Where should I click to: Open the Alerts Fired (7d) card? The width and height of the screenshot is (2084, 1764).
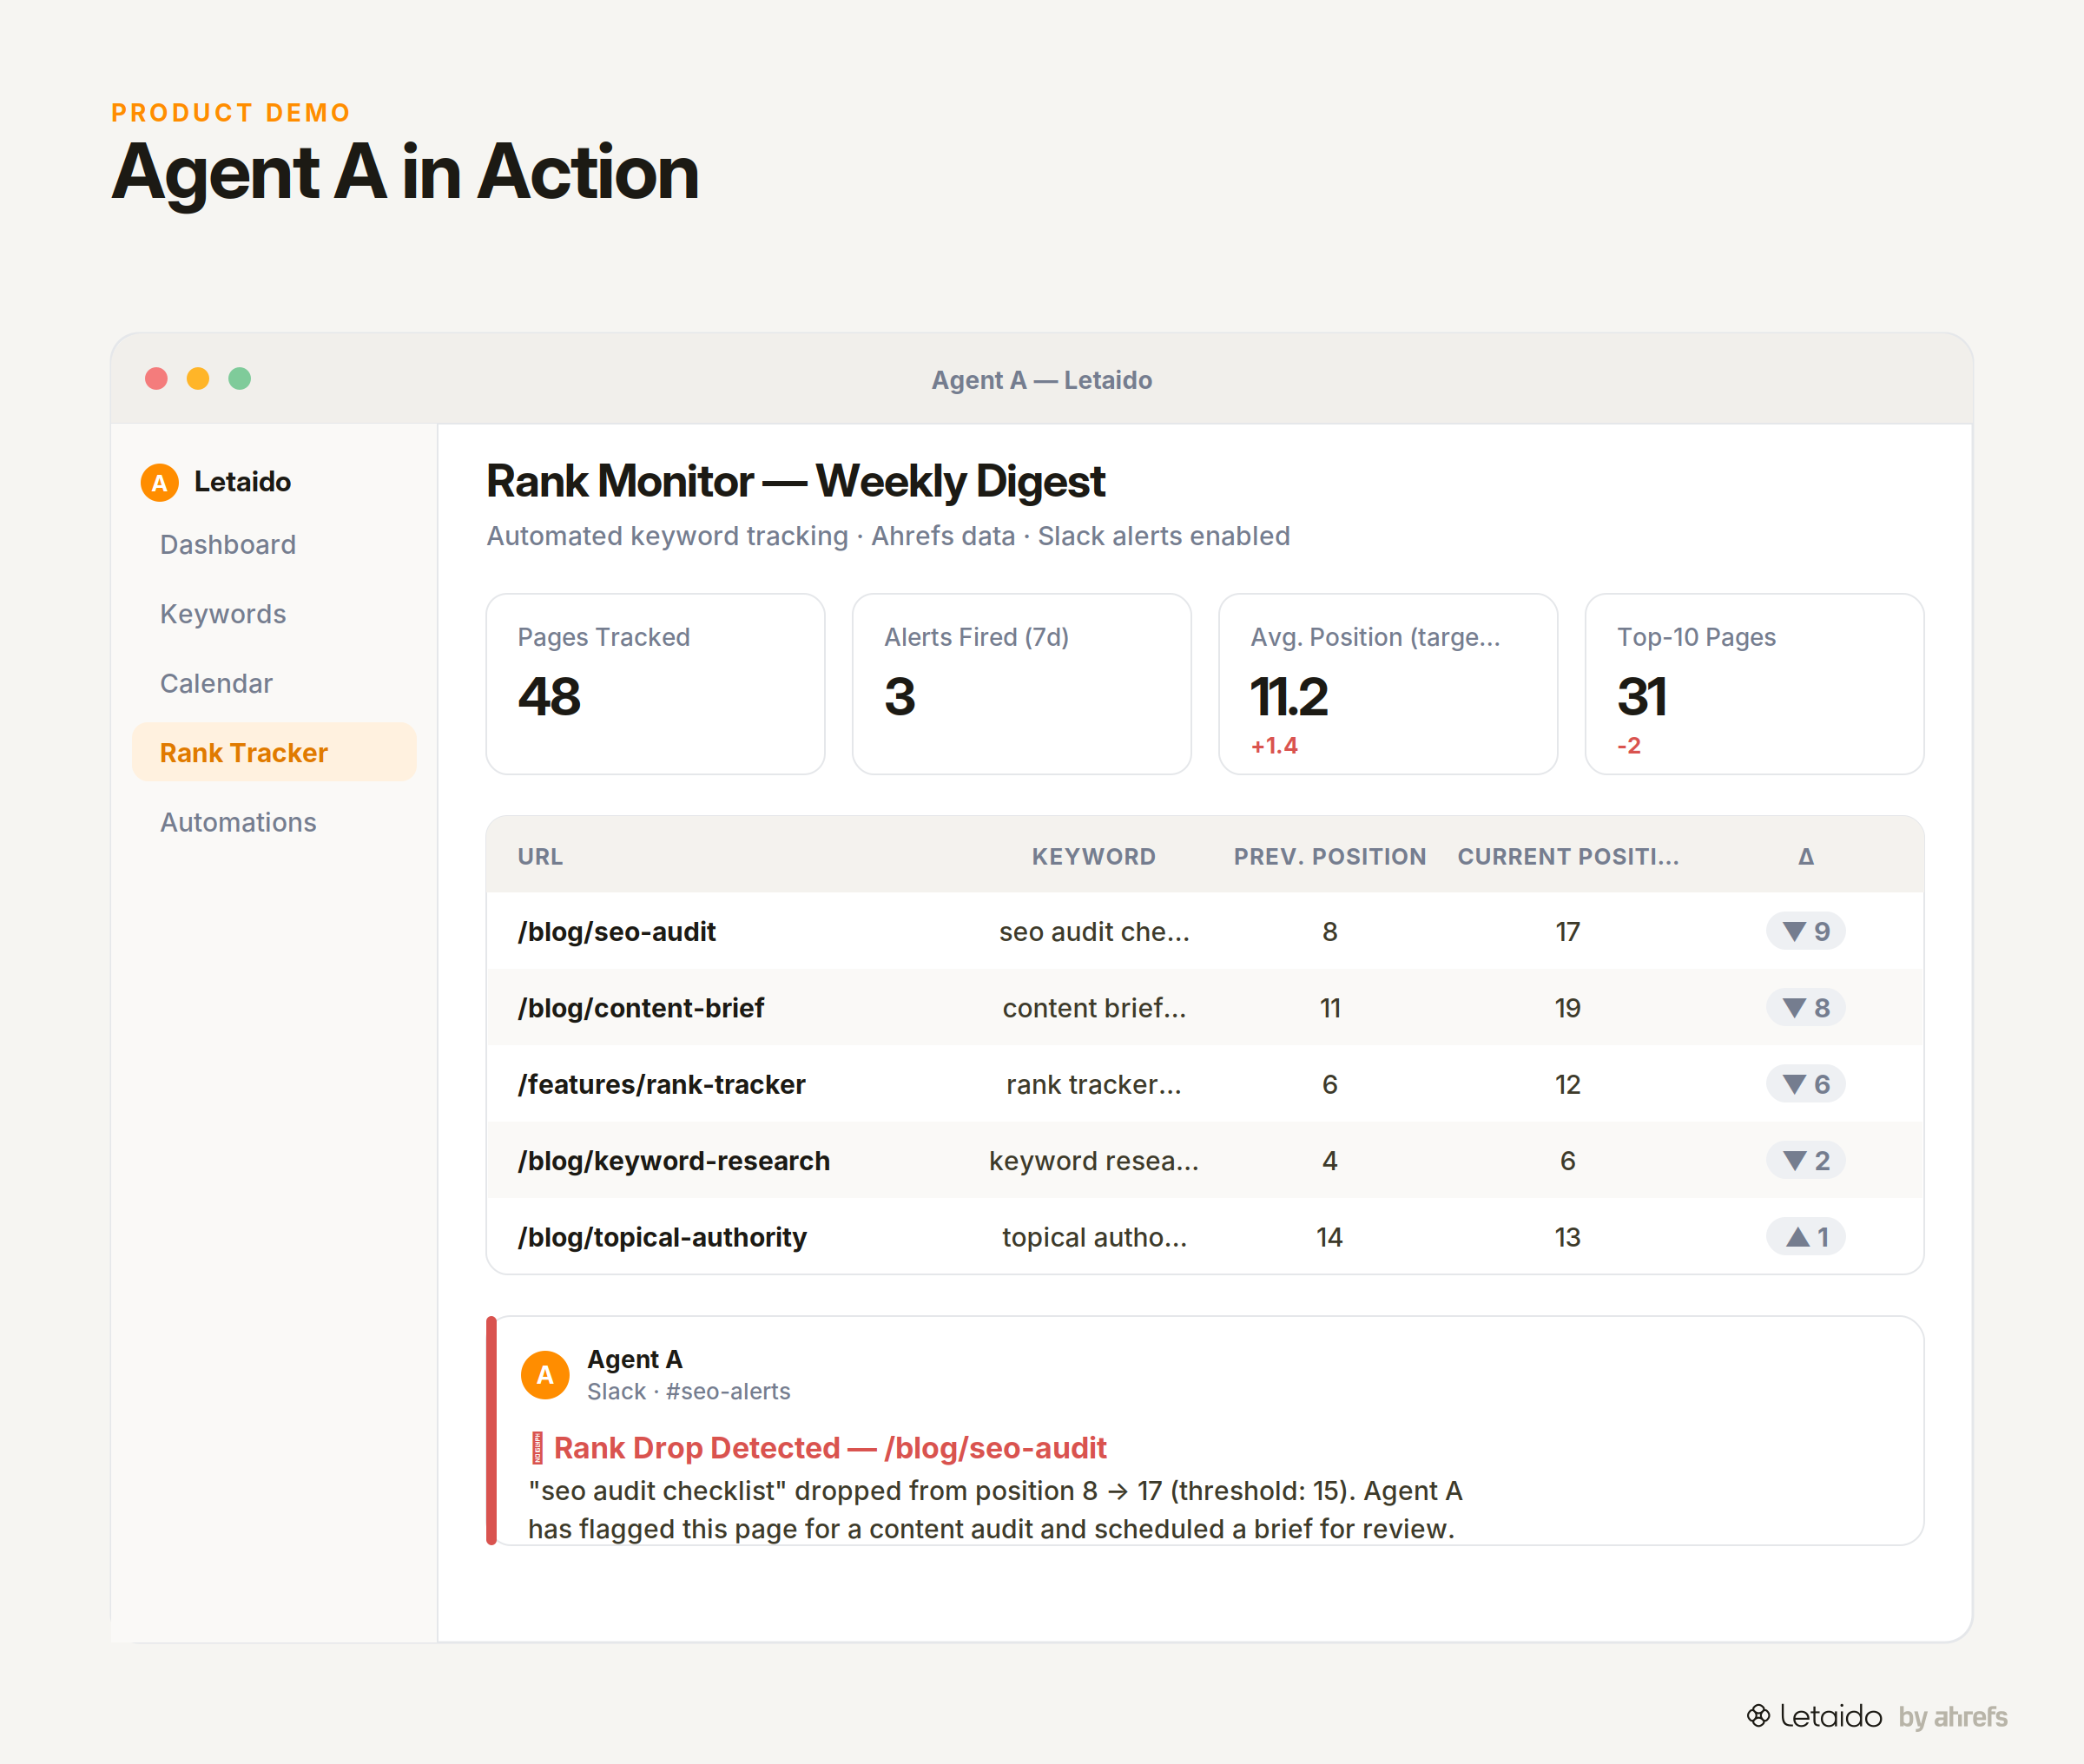[1021, 684]
